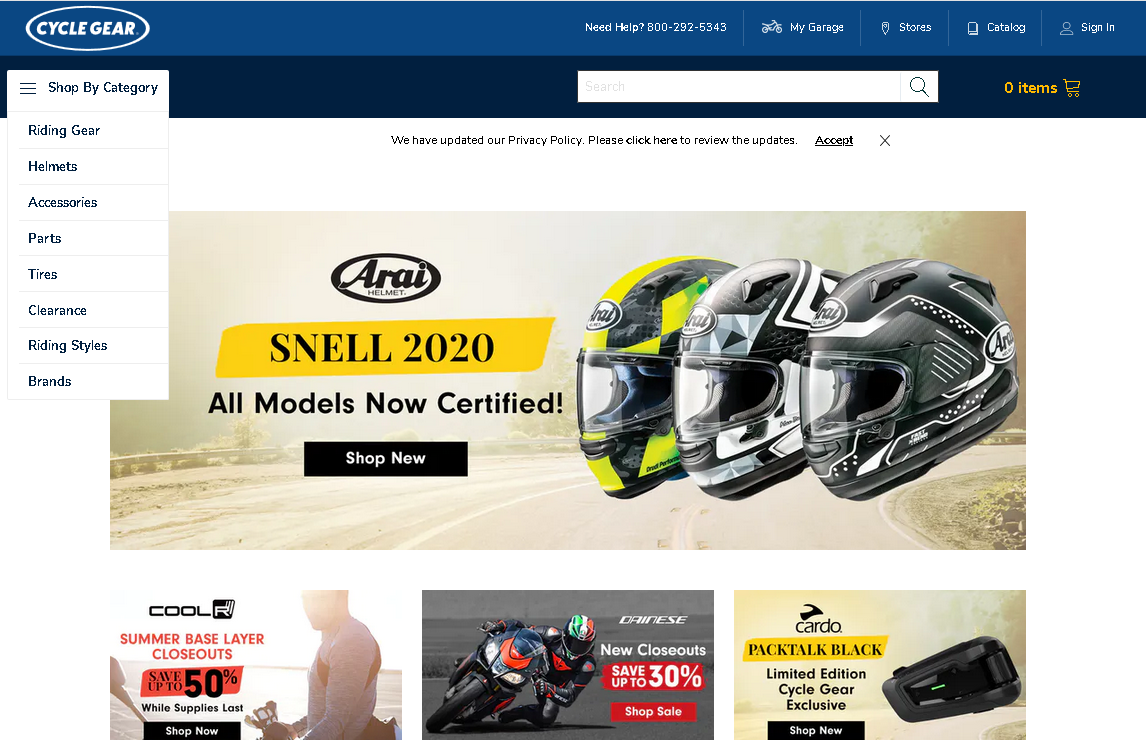Click the Cycle Gear logo
Image resolution: width=1146 pixels, height=740 pixels.
(88, 29)
